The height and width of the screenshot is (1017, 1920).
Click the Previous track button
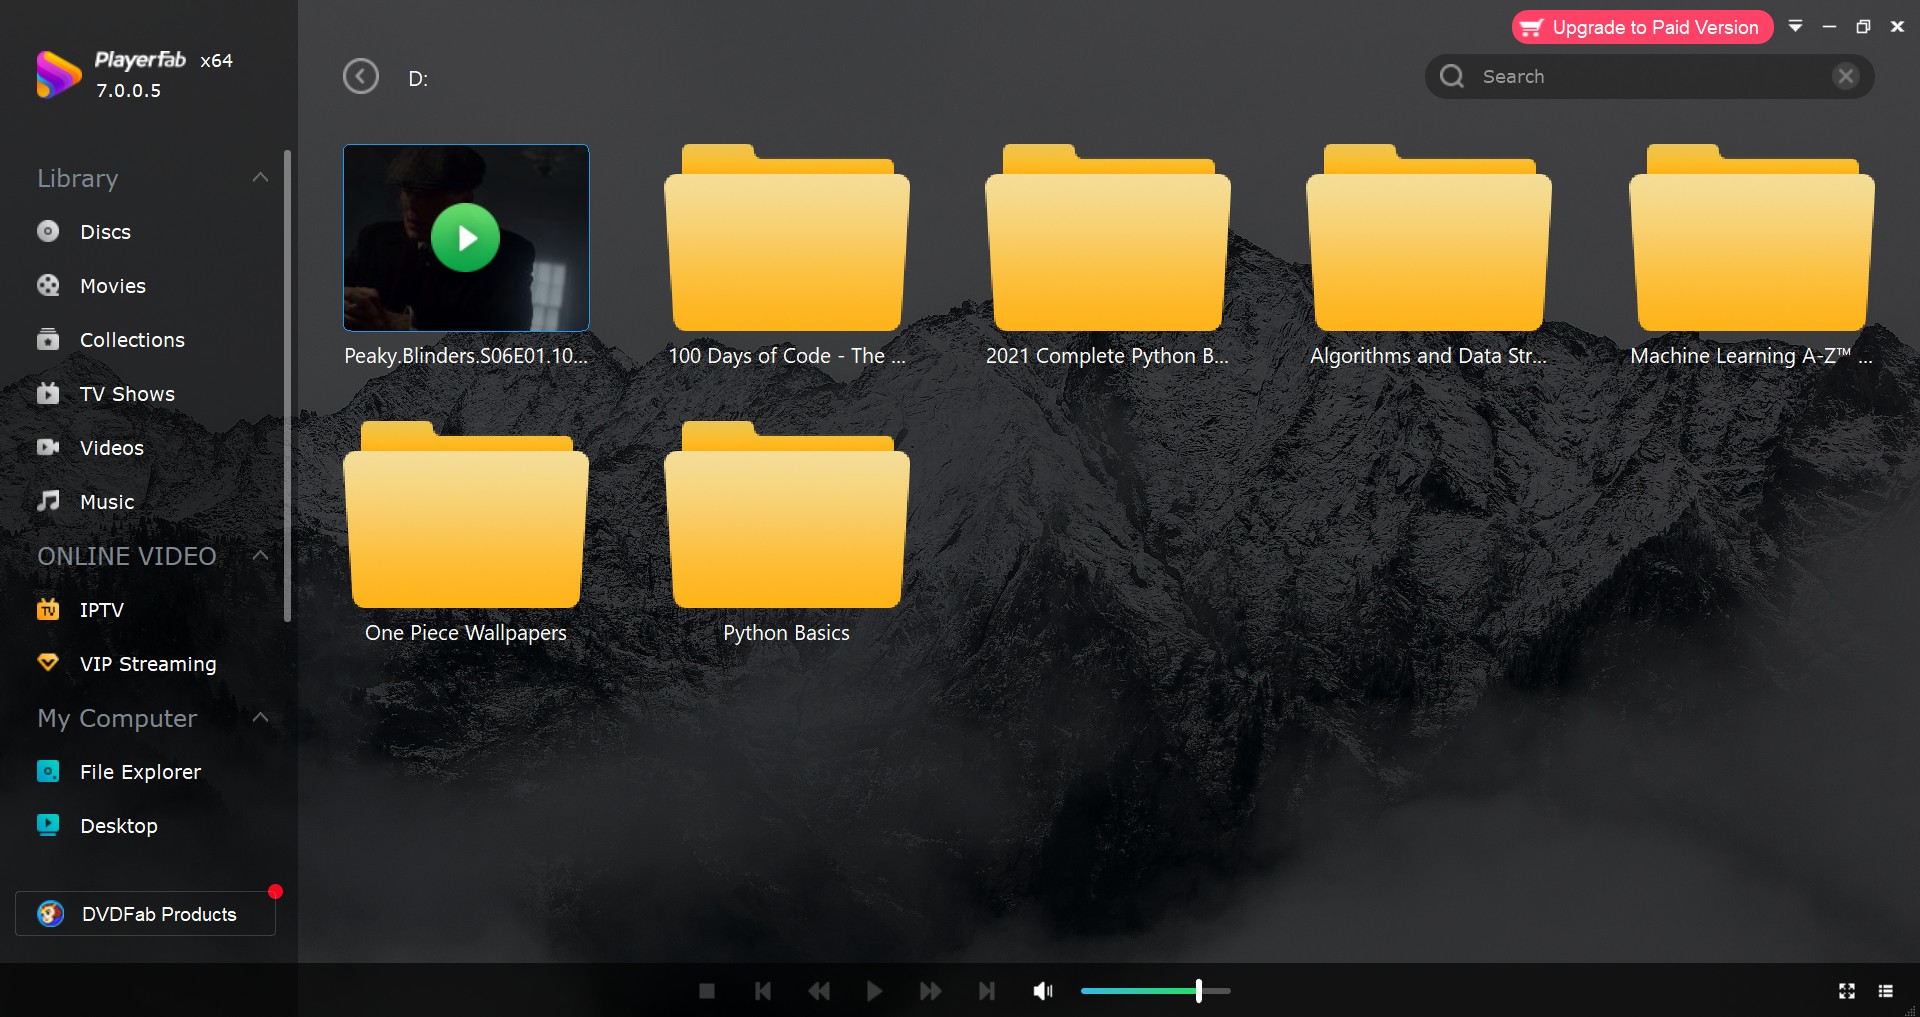point(763,991)
